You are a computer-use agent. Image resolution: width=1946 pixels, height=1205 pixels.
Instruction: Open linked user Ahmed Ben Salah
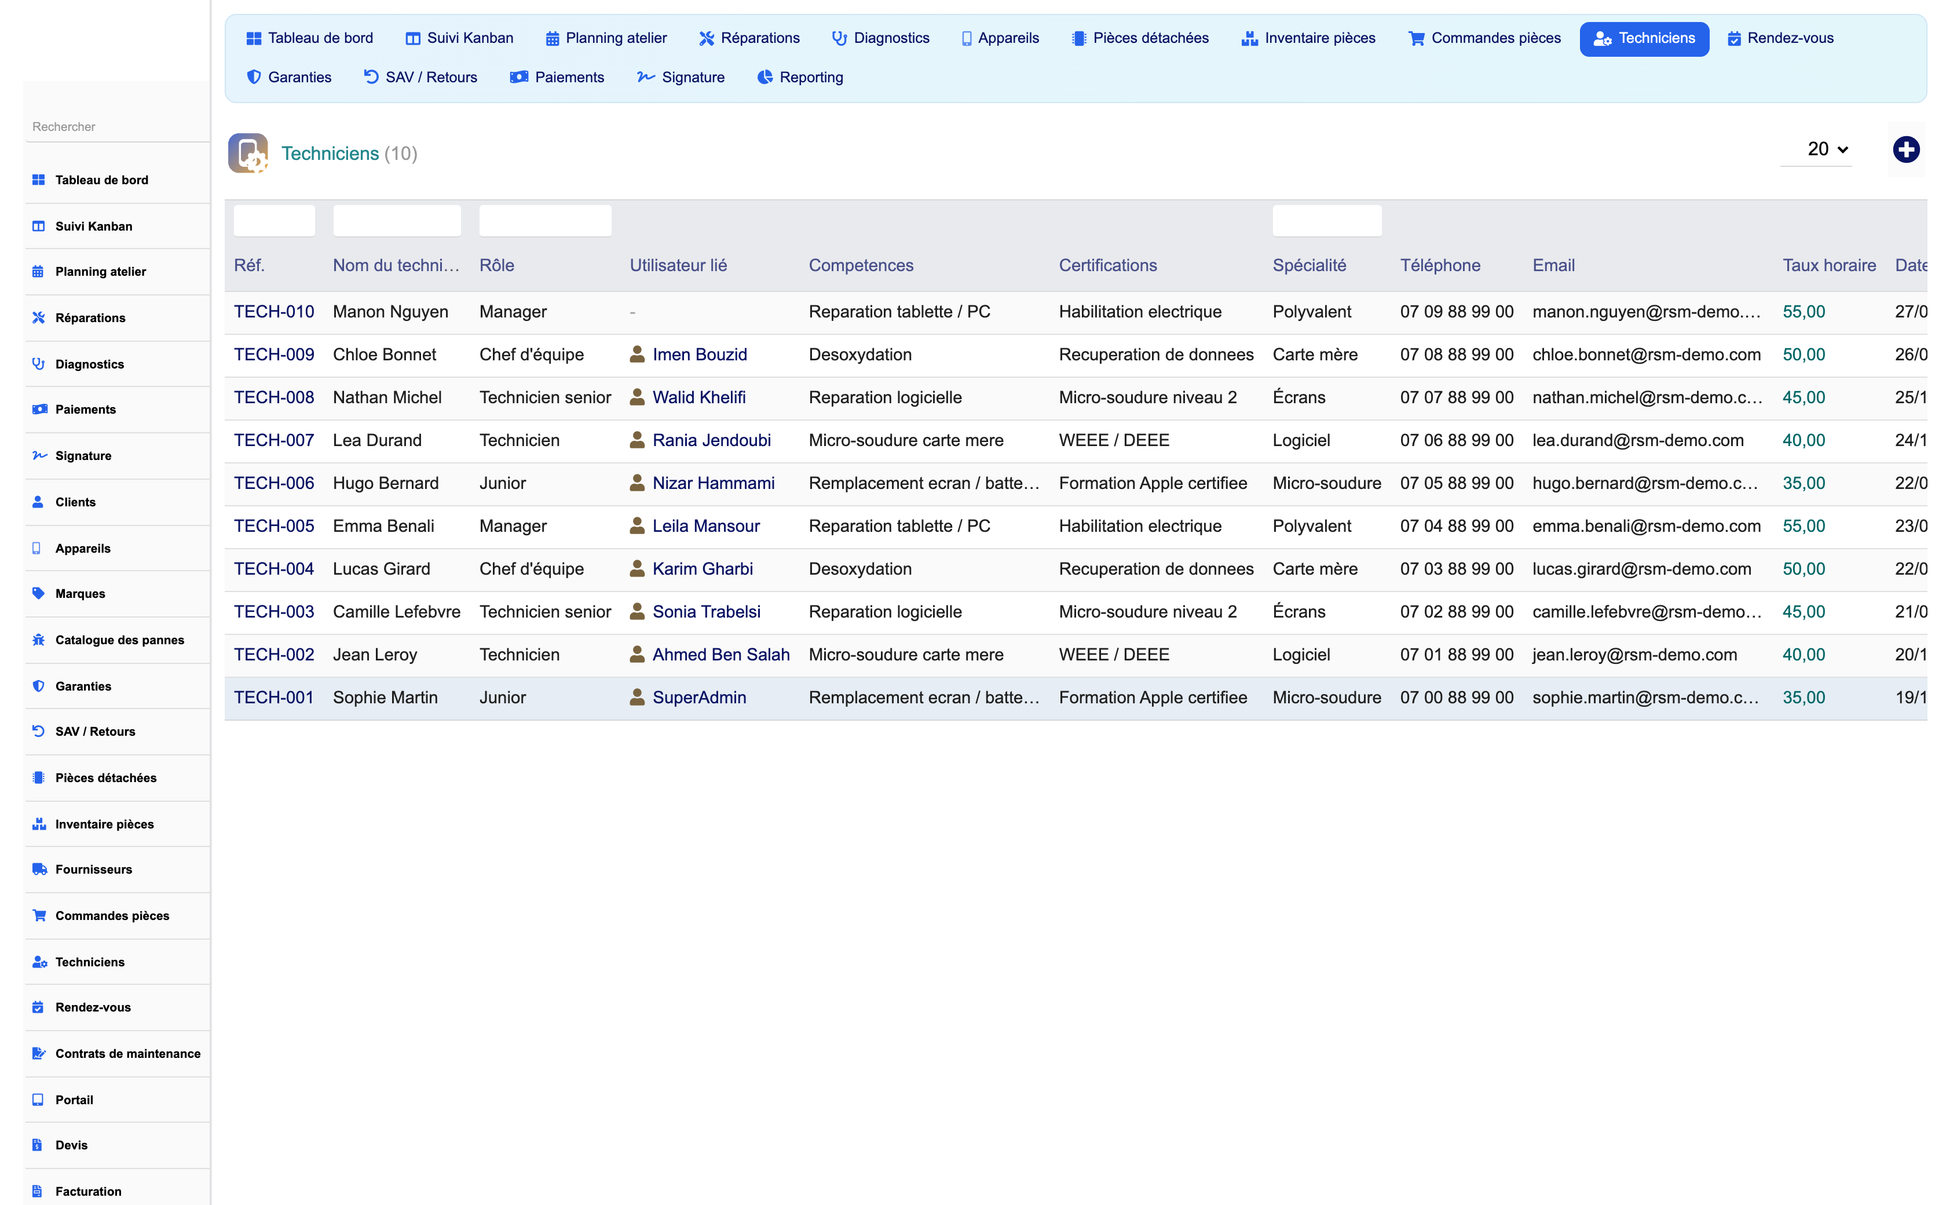pos(721,654)
